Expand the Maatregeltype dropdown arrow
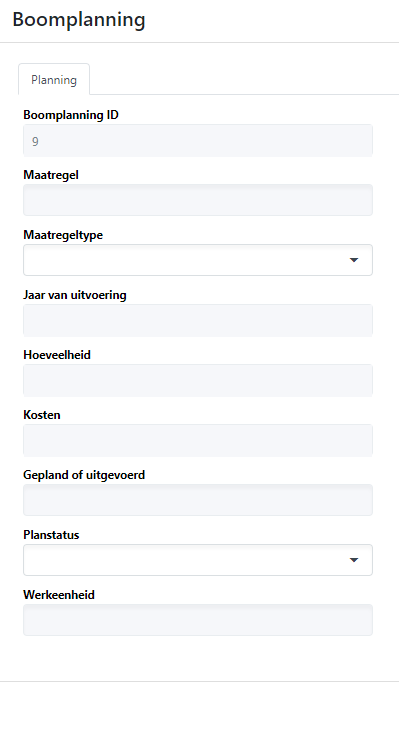The width and height of the screenshot is (399, 748). coord(354,260)
